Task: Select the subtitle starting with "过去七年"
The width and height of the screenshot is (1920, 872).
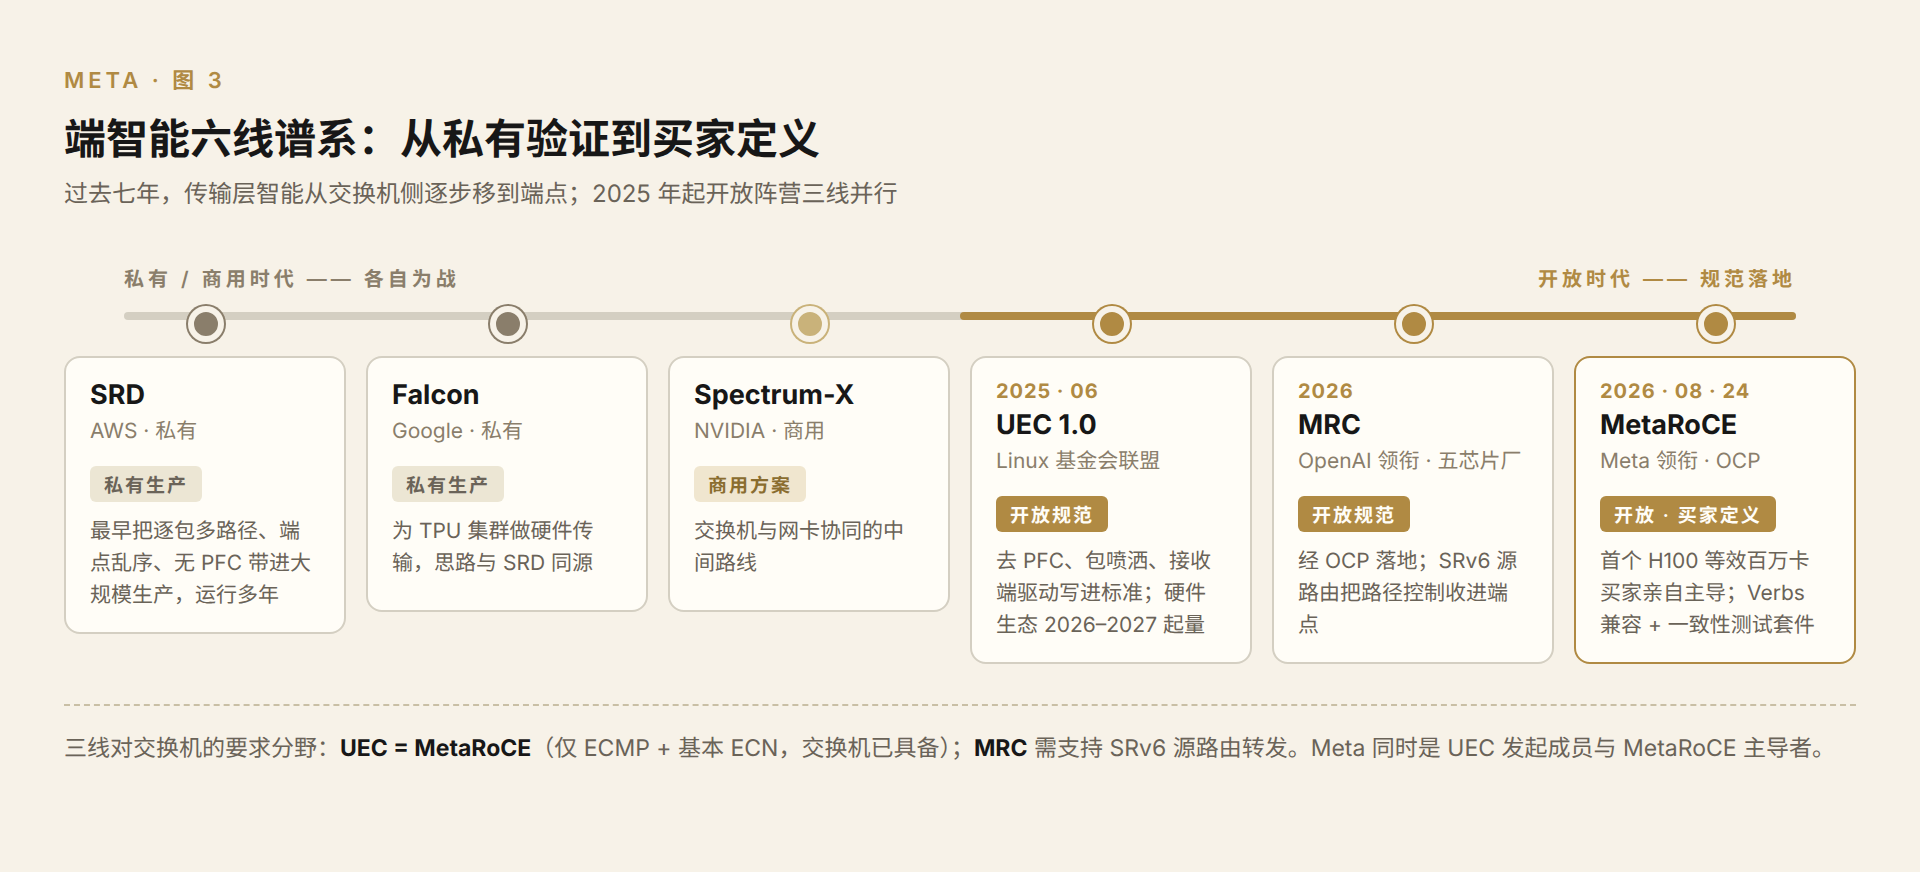Action: (481, 193)
